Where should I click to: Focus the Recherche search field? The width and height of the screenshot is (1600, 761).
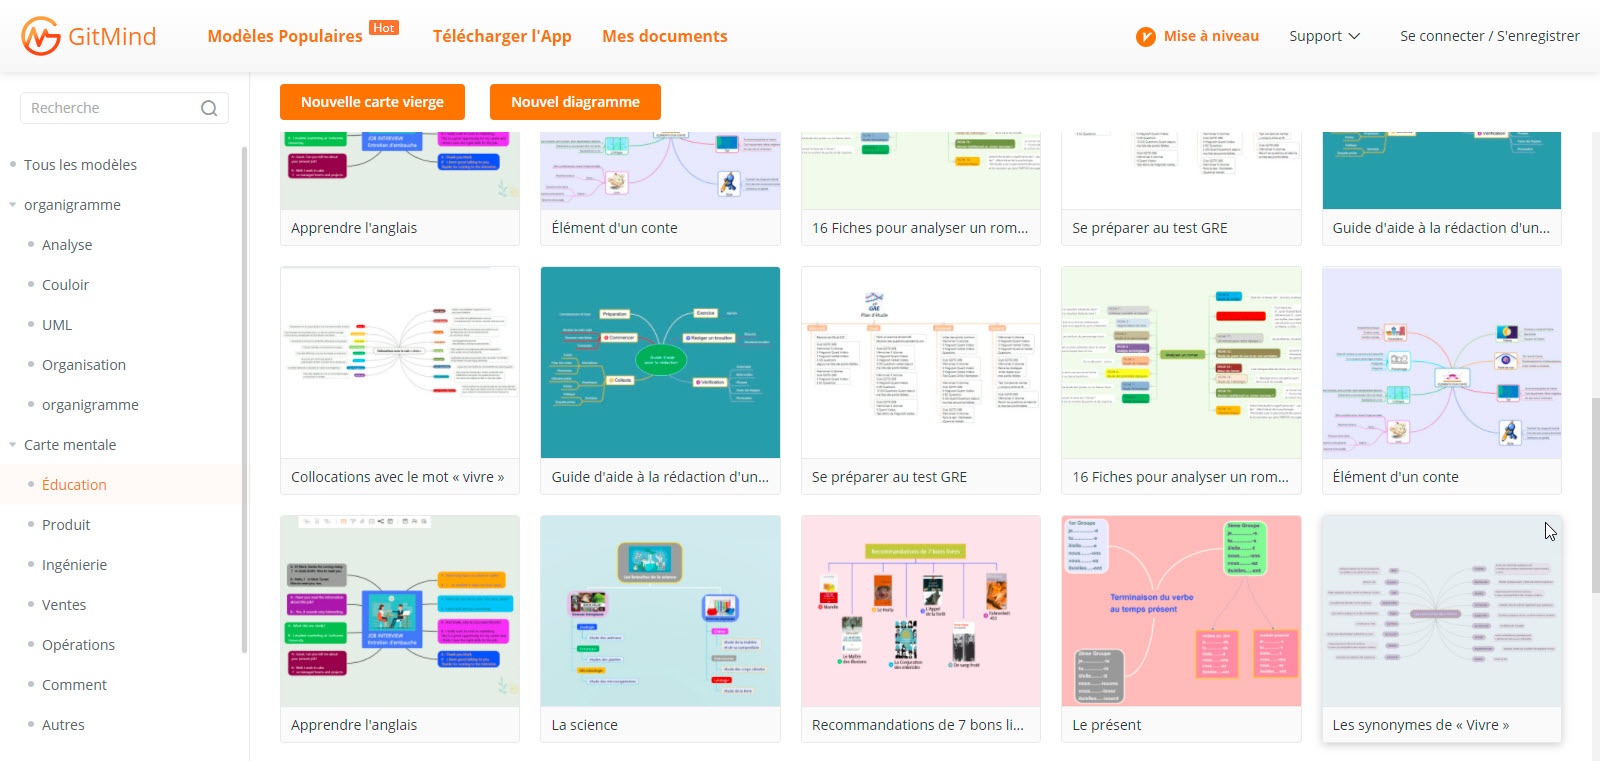tap(110, 108)
